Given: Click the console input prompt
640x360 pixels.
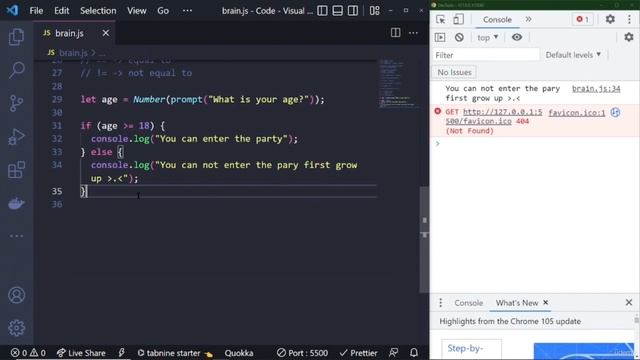Looking at the screenshot, I should (x=535, y=143).
